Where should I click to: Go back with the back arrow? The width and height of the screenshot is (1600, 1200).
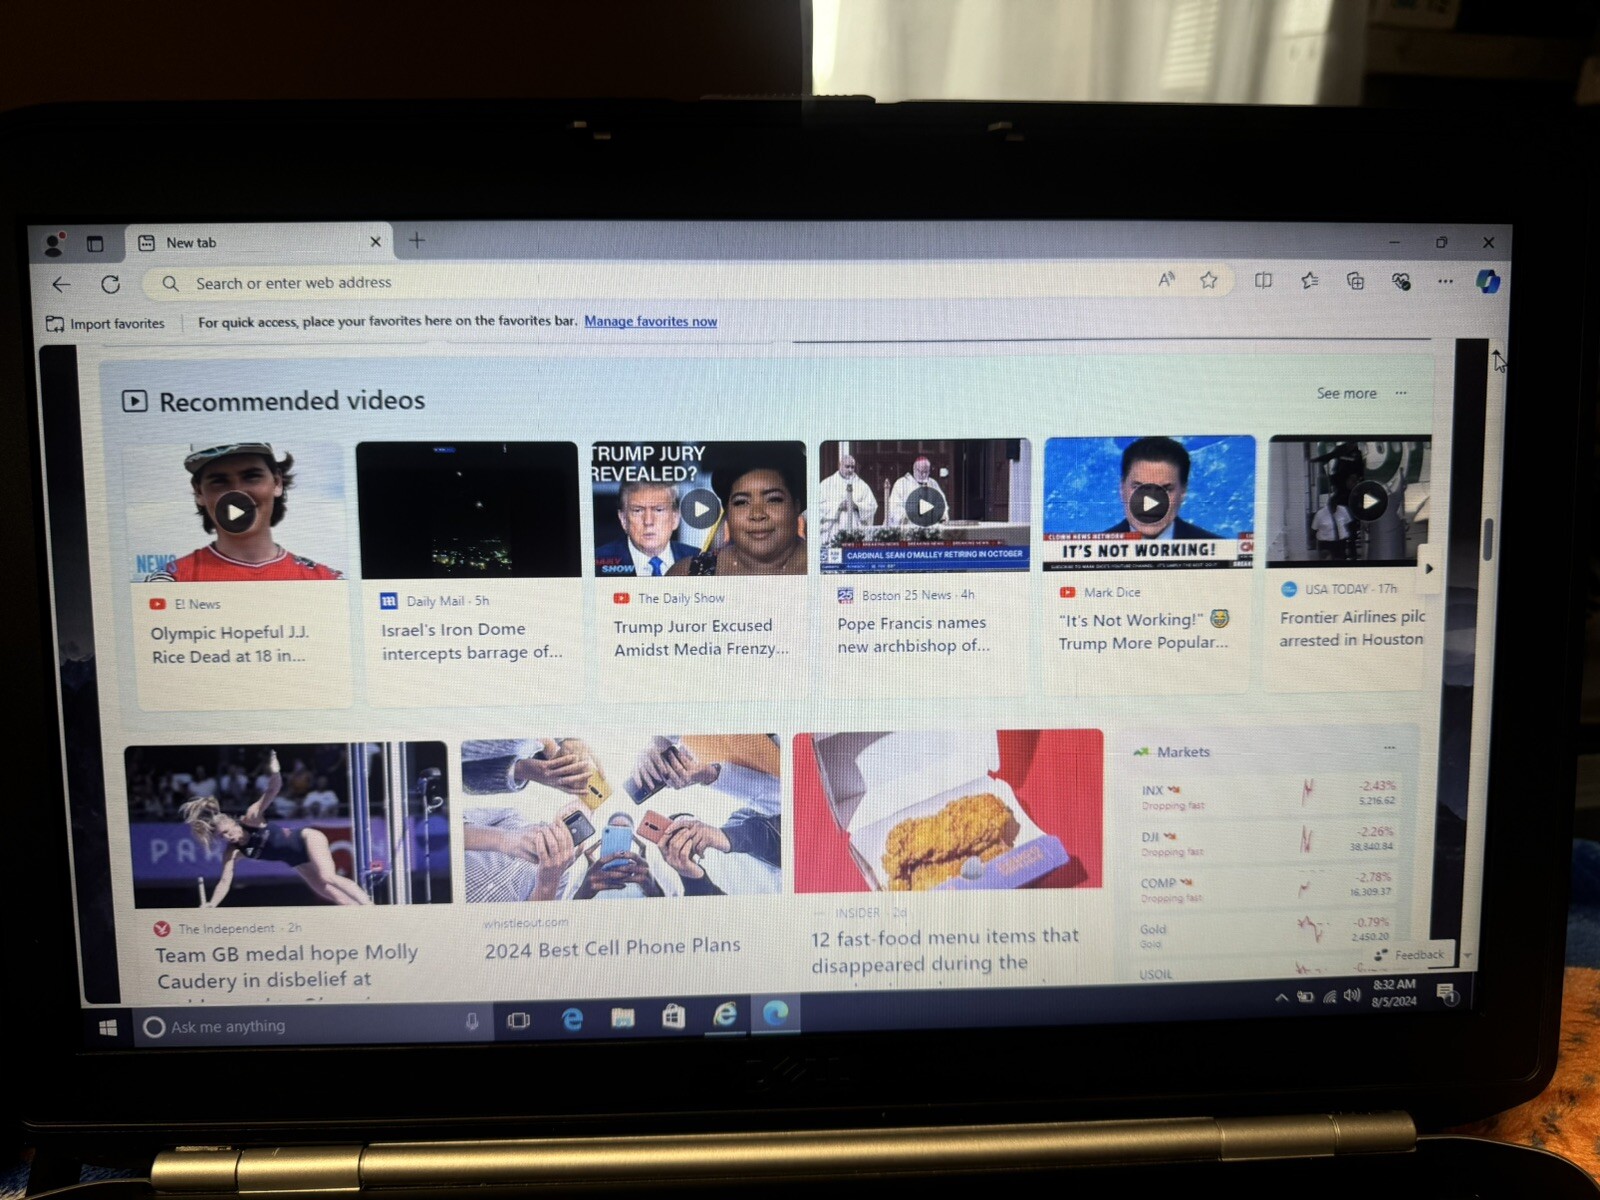61,284
